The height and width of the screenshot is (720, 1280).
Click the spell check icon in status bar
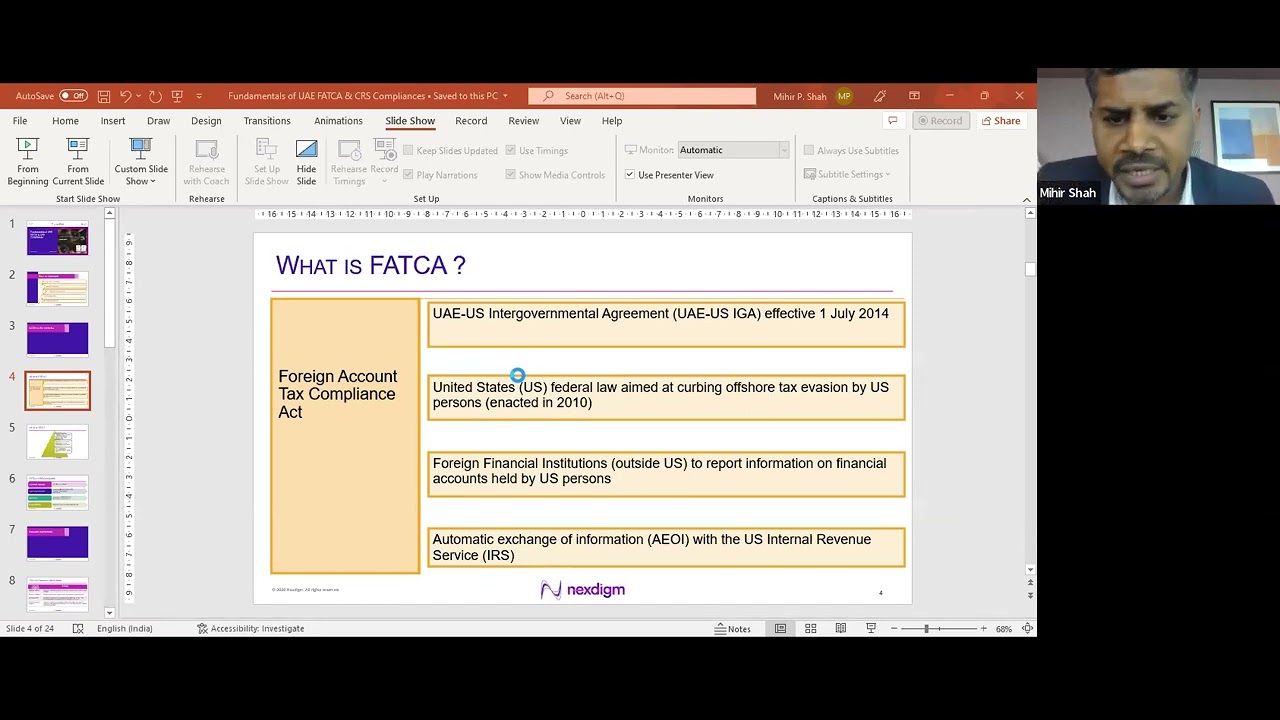(x=77, y=628)
